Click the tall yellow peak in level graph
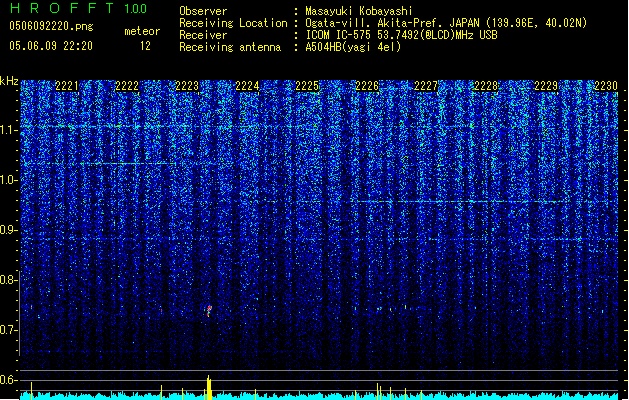 point(209,388)
